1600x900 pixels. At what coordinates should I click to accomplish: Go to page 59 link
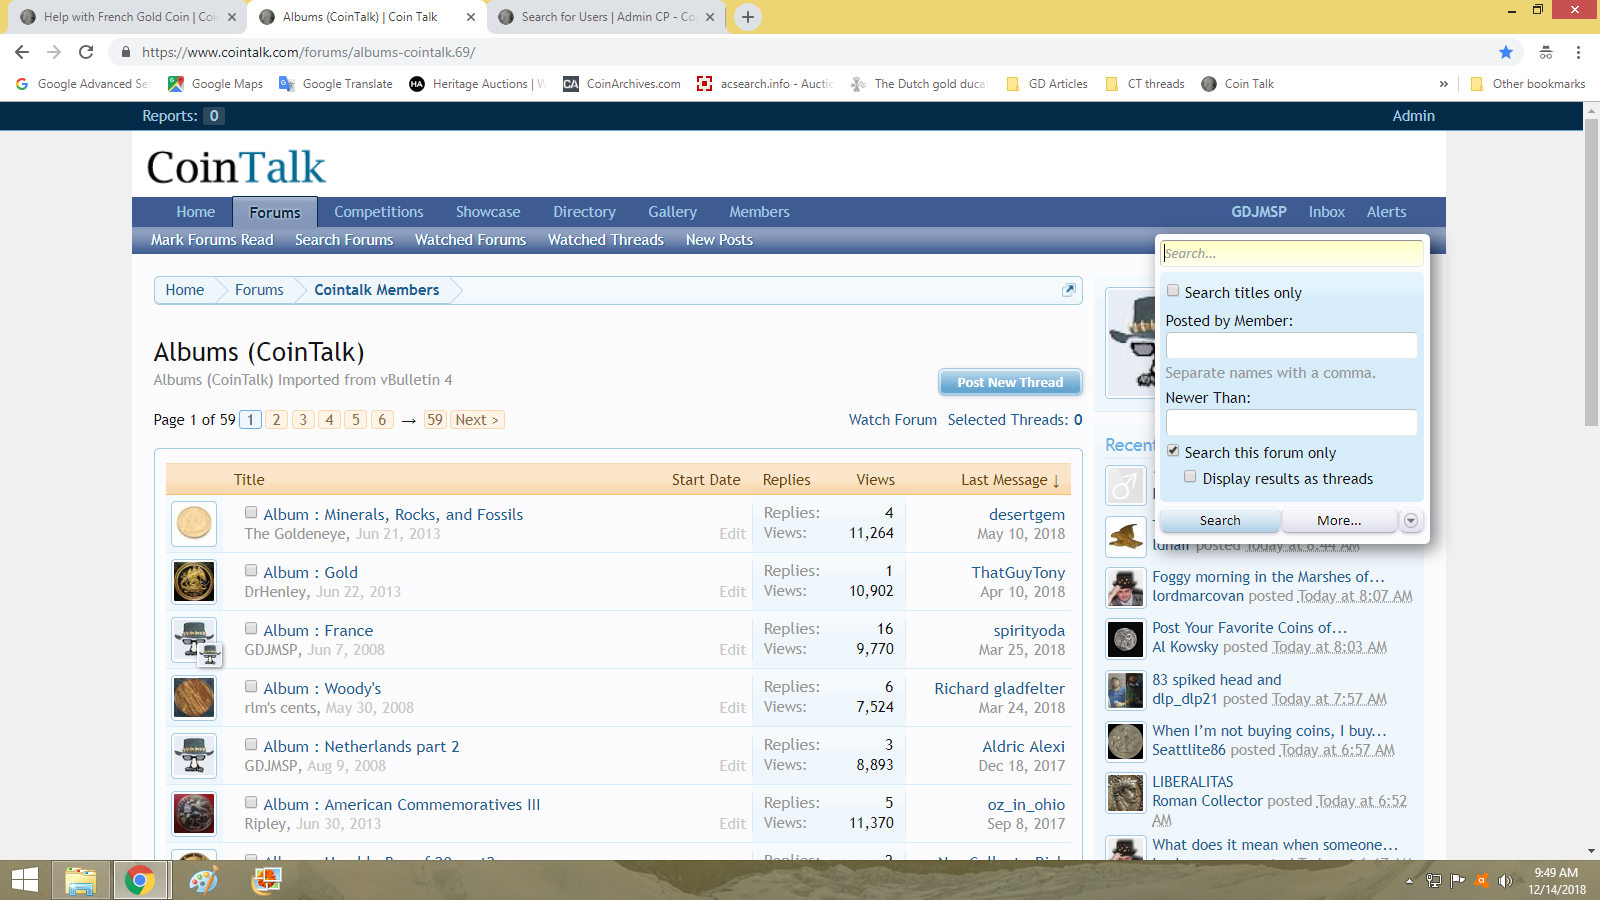point(435,420)
